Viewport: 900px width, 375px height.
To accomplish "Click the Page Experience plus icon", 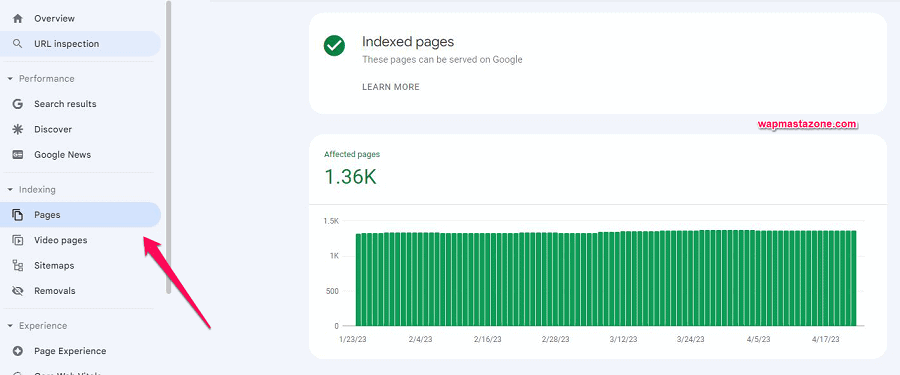I will pyautogui.click(x=18, y=351).
